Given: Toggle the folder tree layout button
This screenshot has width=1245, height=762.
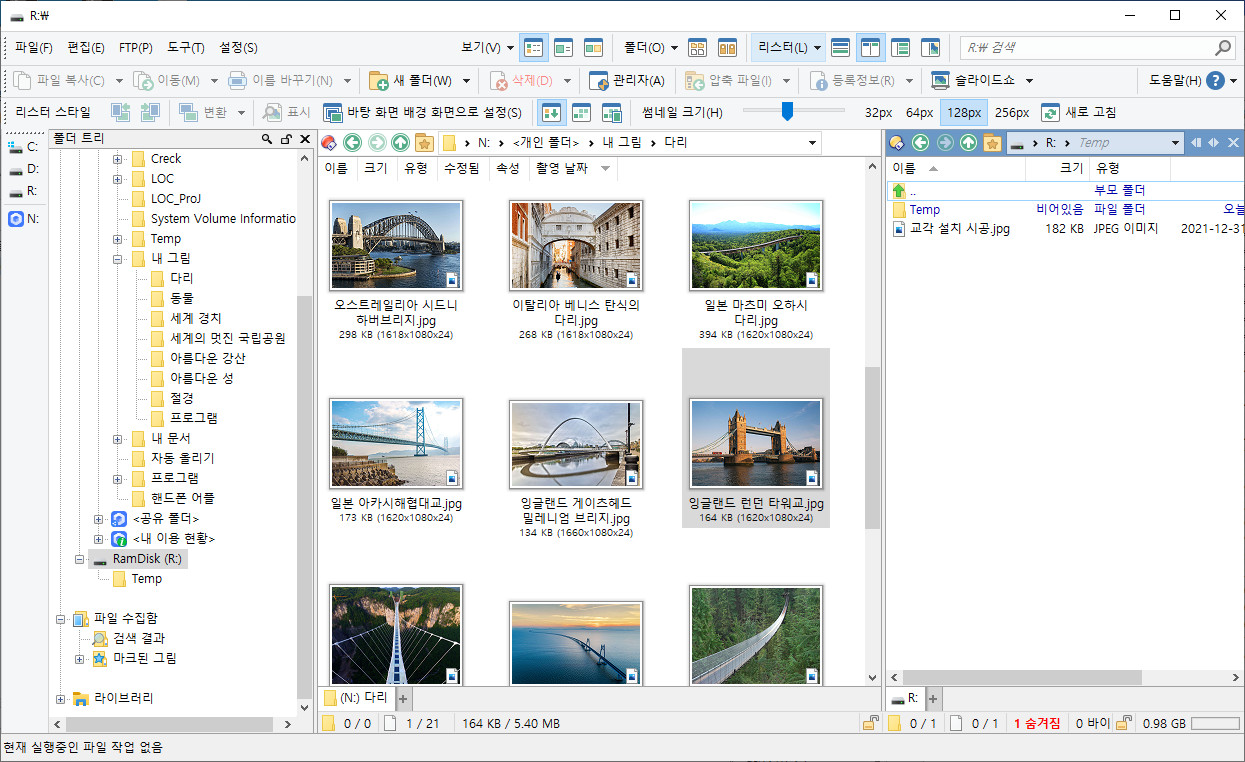Looking at the screenshot, I should pos(900,47).
